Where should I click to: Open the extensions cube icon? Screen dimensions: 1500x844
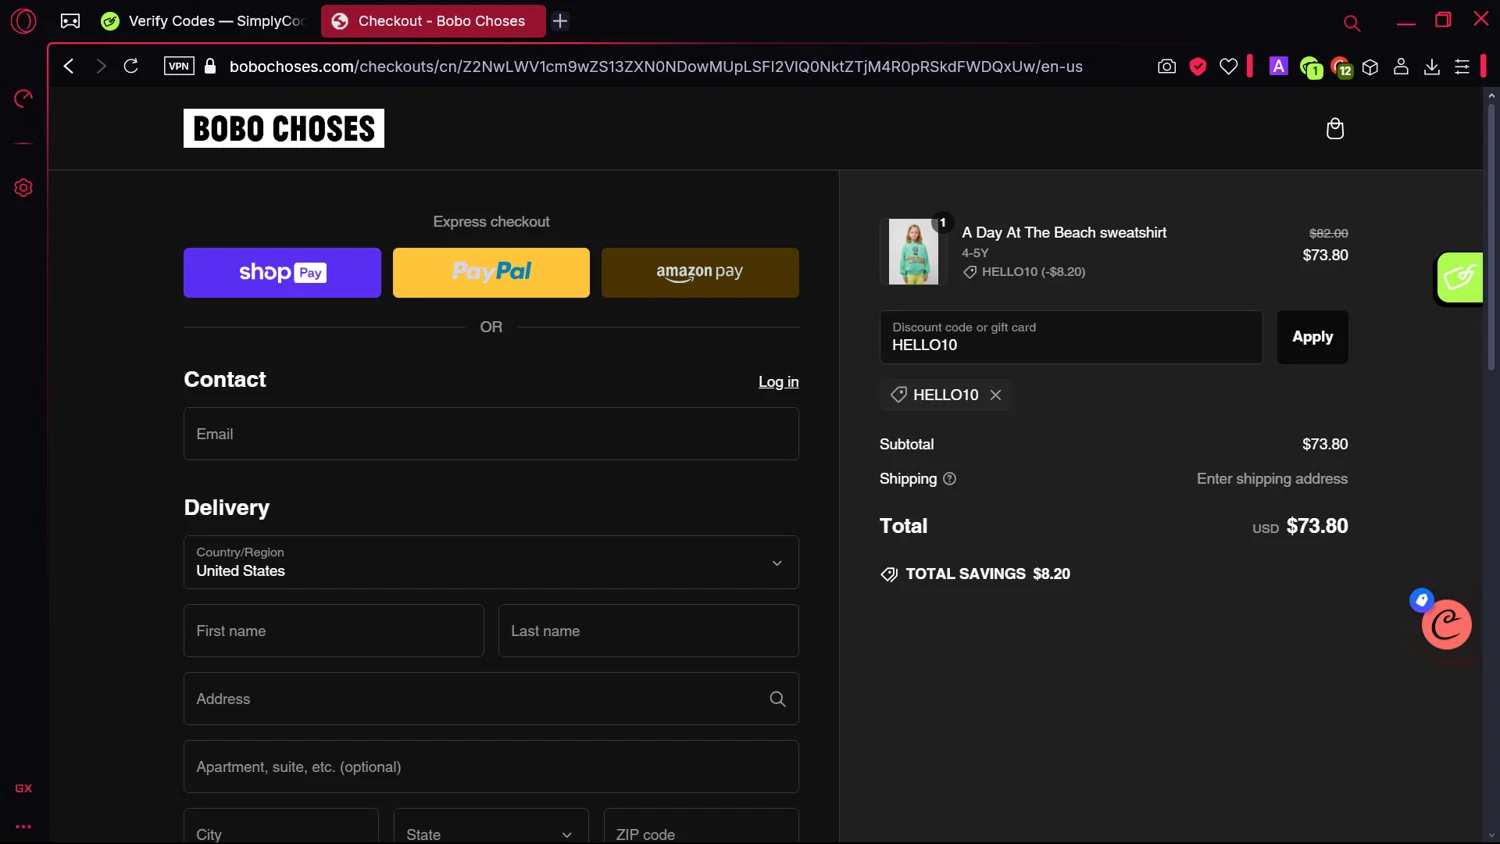[1370, 66]
